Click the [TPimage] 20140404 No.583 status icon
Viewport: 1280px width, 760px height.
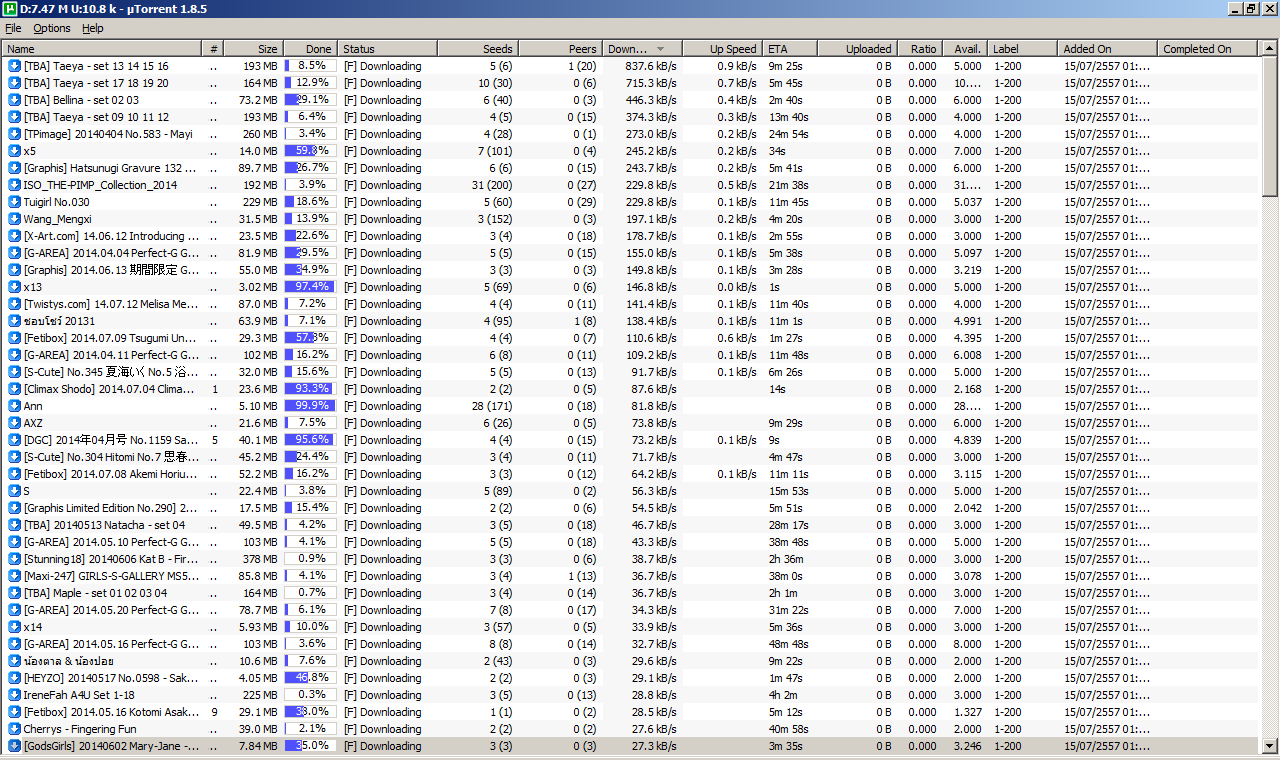click(14, 134)
